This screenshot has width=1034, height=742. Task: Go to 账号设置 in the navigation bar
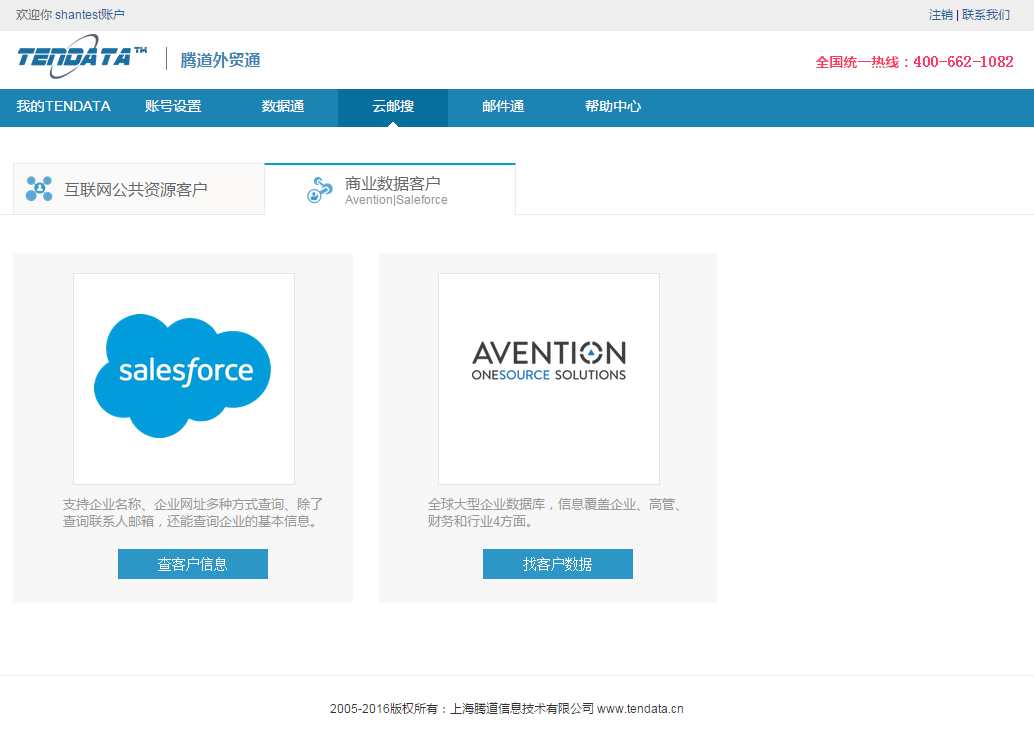point(173,107)
